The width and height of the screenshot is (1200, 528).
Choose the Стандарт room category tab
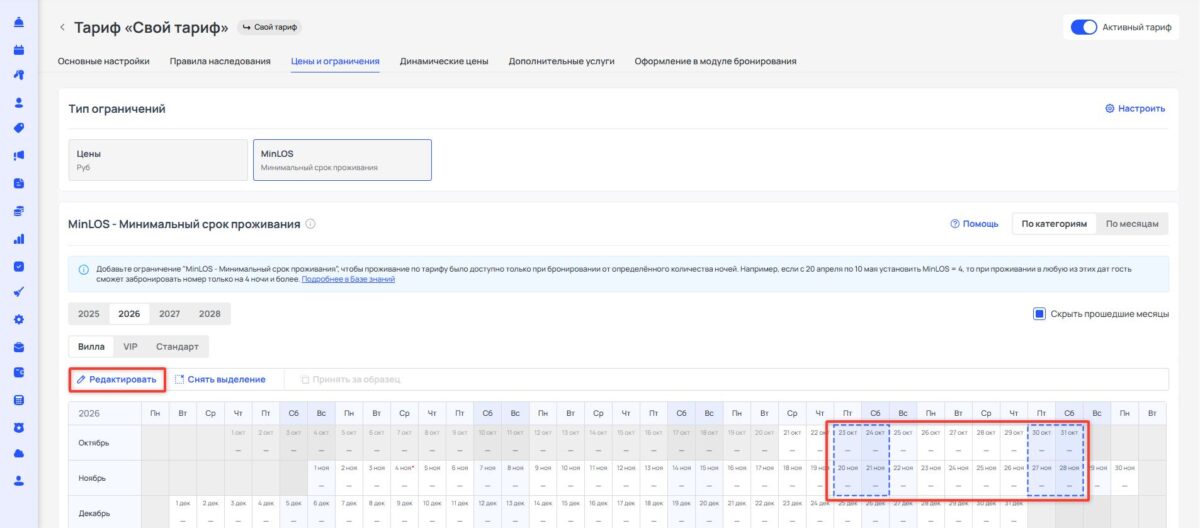177,347
